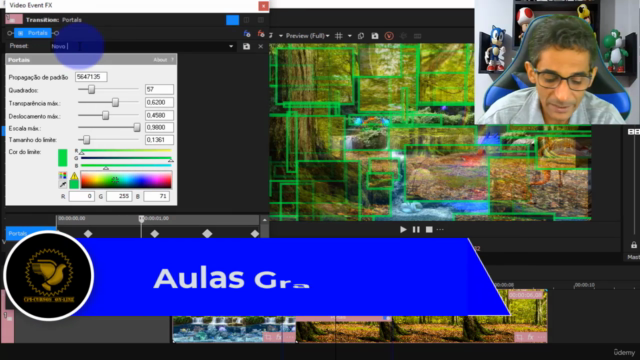
Task: Toggle the preview overlays grid icon
Action: pyautogui.click(x=338, y=36)
